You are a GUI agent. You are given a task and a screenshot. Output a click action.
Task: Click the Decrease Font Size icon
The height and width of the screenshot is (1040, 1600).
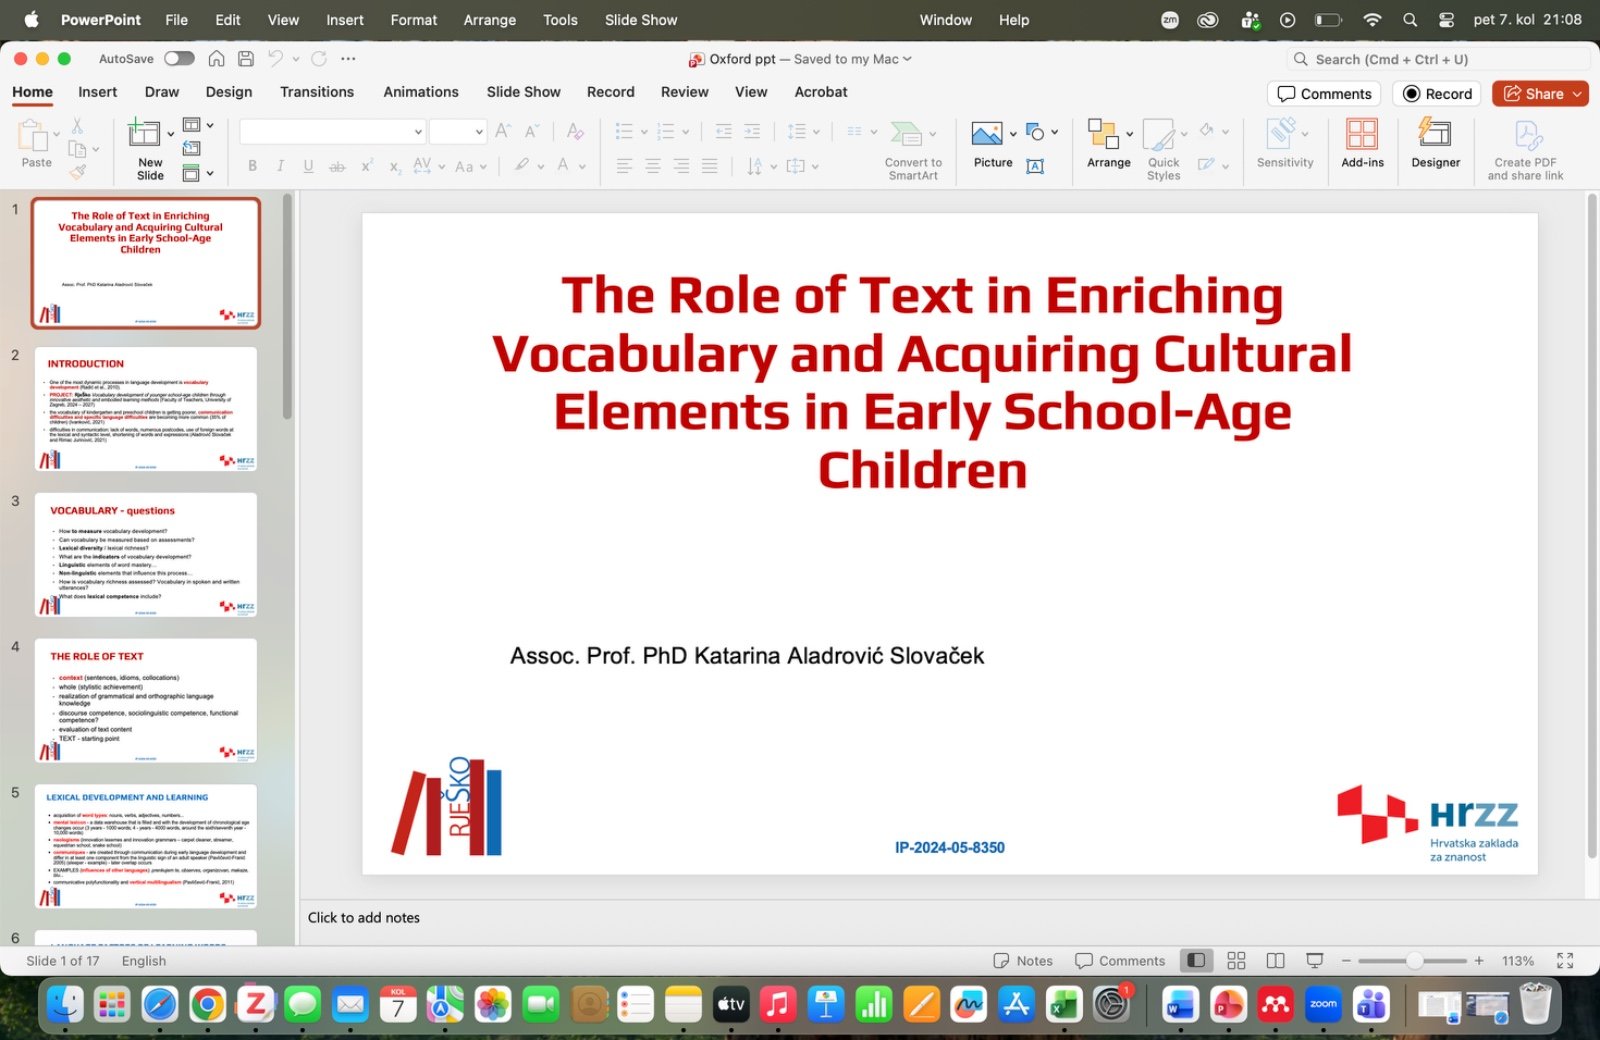(x=532, y=131)
